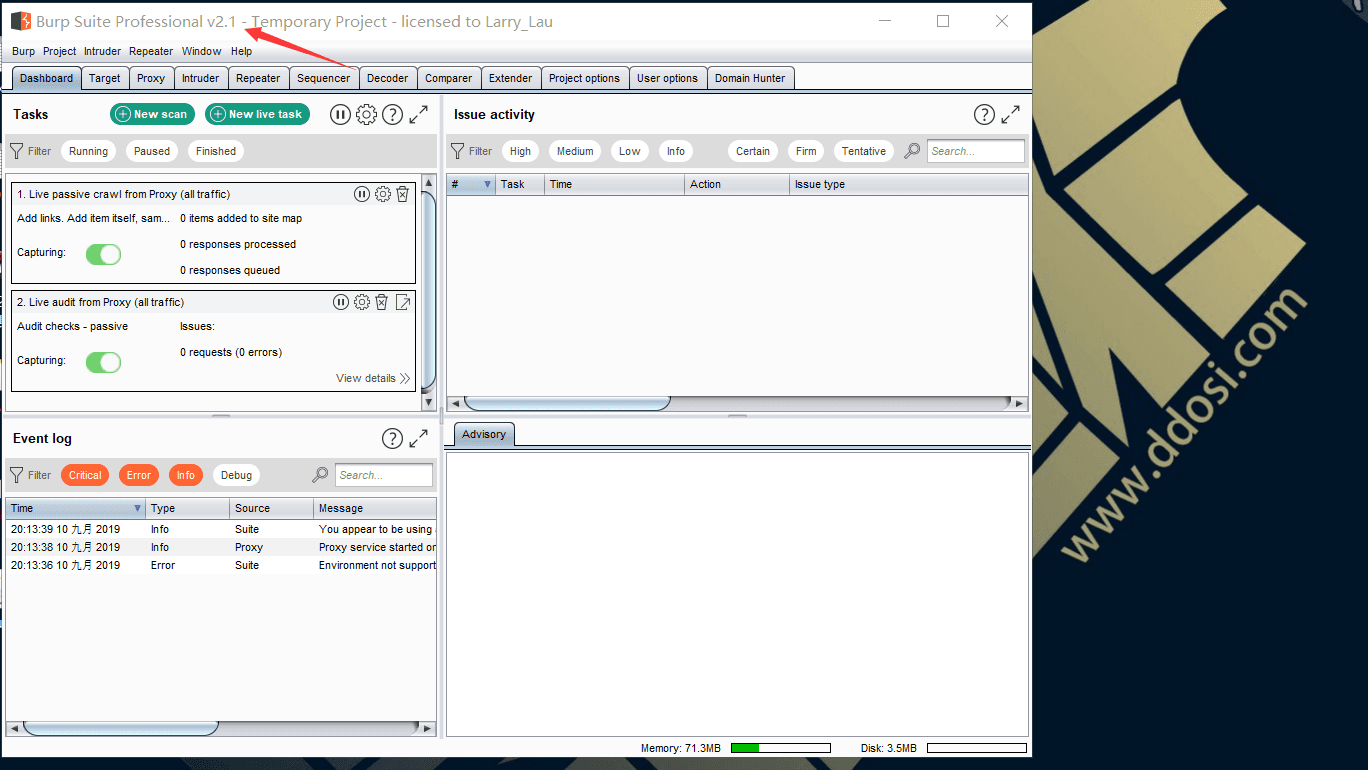The height and width of the screenshot is (770, 1368).
Task: Toggle the High severity filter
Action: 520,151
